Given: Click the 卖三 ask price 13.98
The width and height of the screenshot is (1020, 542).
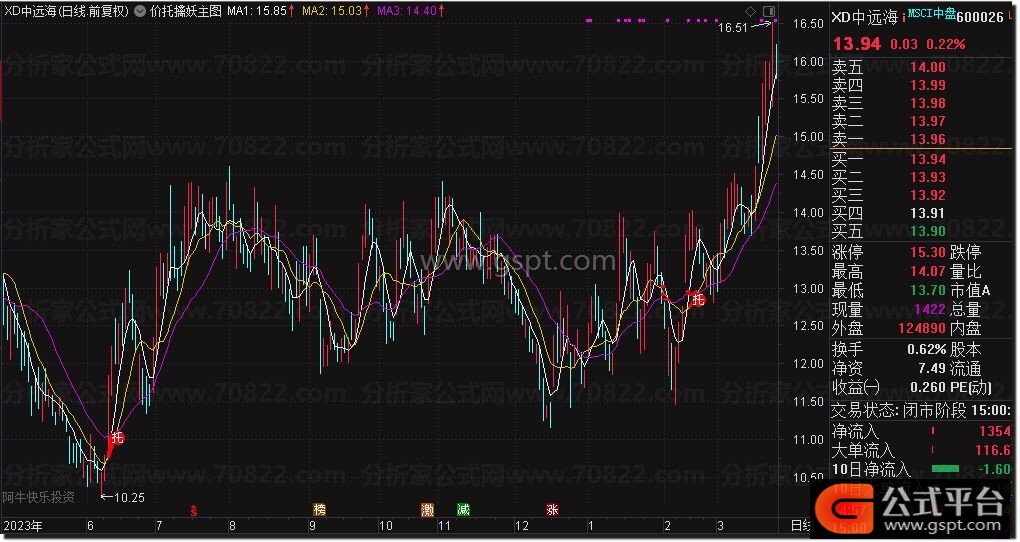Looking at the screenshot, I should (928, 103).
